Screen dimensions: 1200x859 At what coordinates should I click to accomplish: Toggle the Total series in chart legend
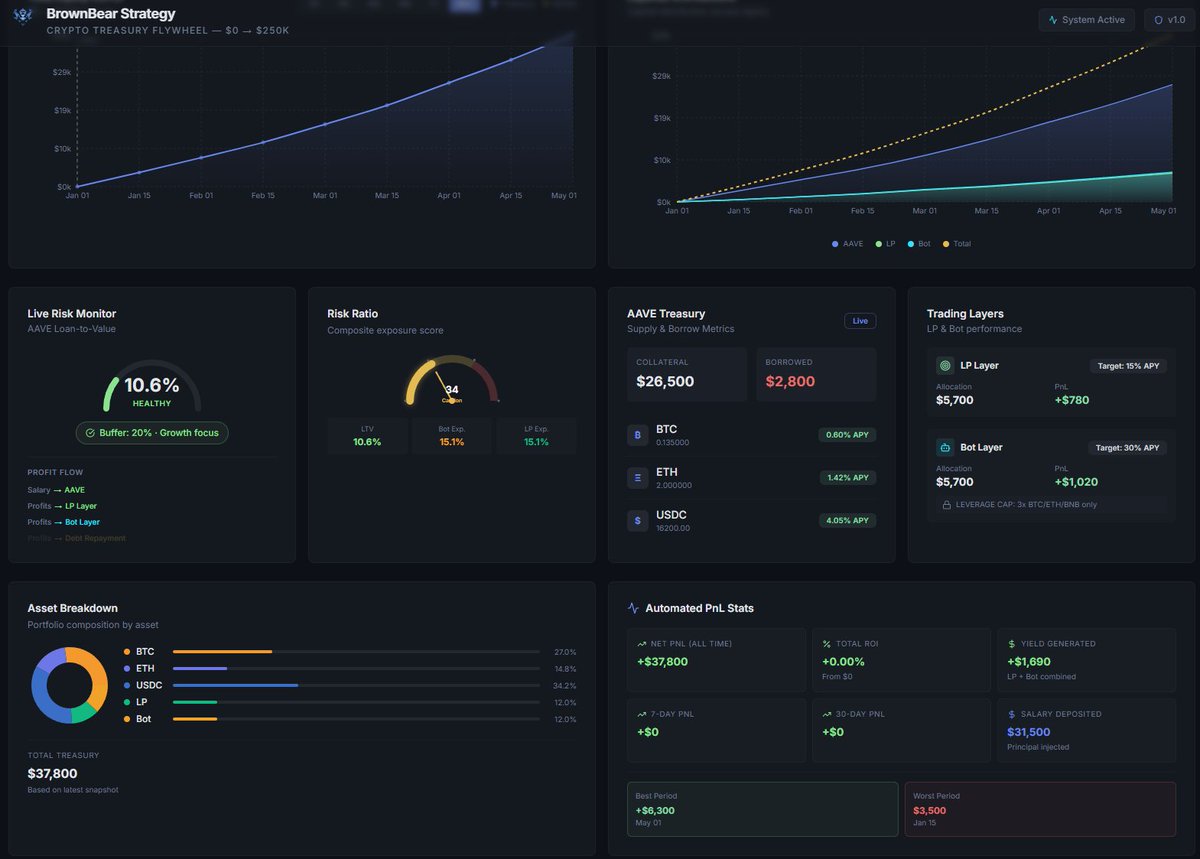[956, 244]
